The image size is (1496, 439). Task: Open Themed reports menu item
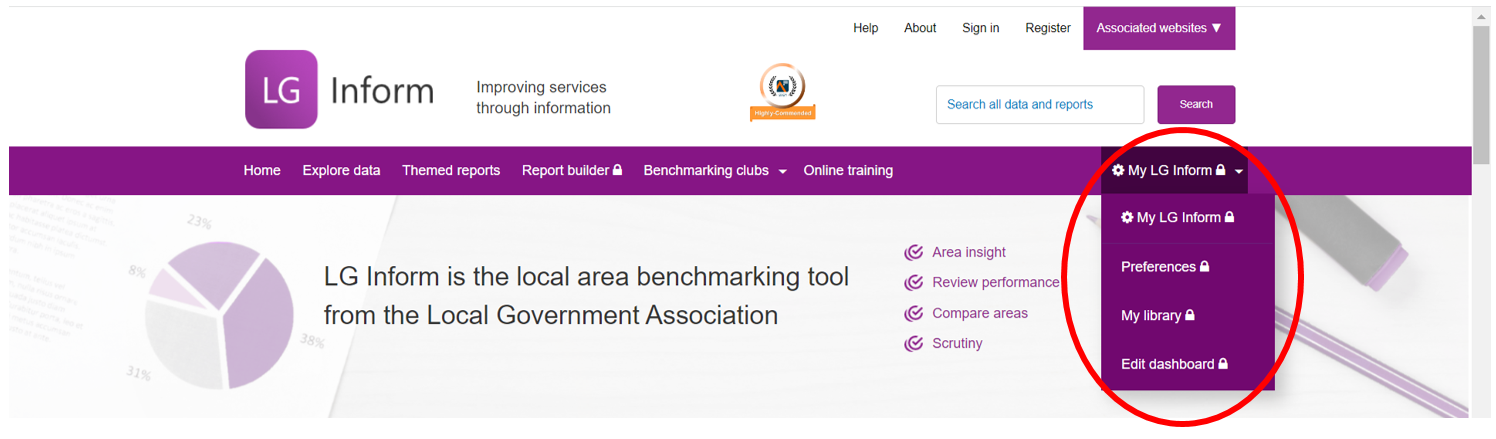click(x=451, y=171)
